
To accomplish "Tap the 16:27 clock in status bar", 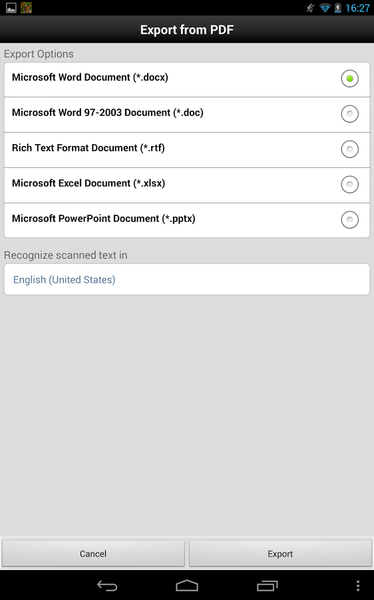I will (x=358, y=8).
